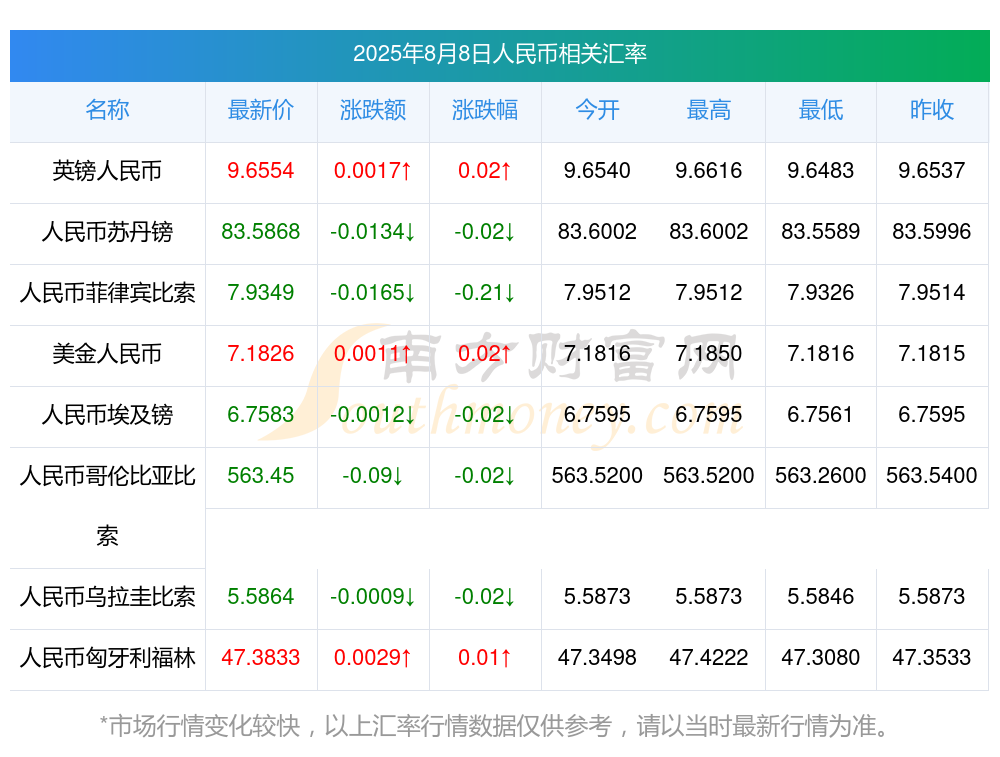
Task: Click change amount -0.0165↓
Action: click(373, 293)
